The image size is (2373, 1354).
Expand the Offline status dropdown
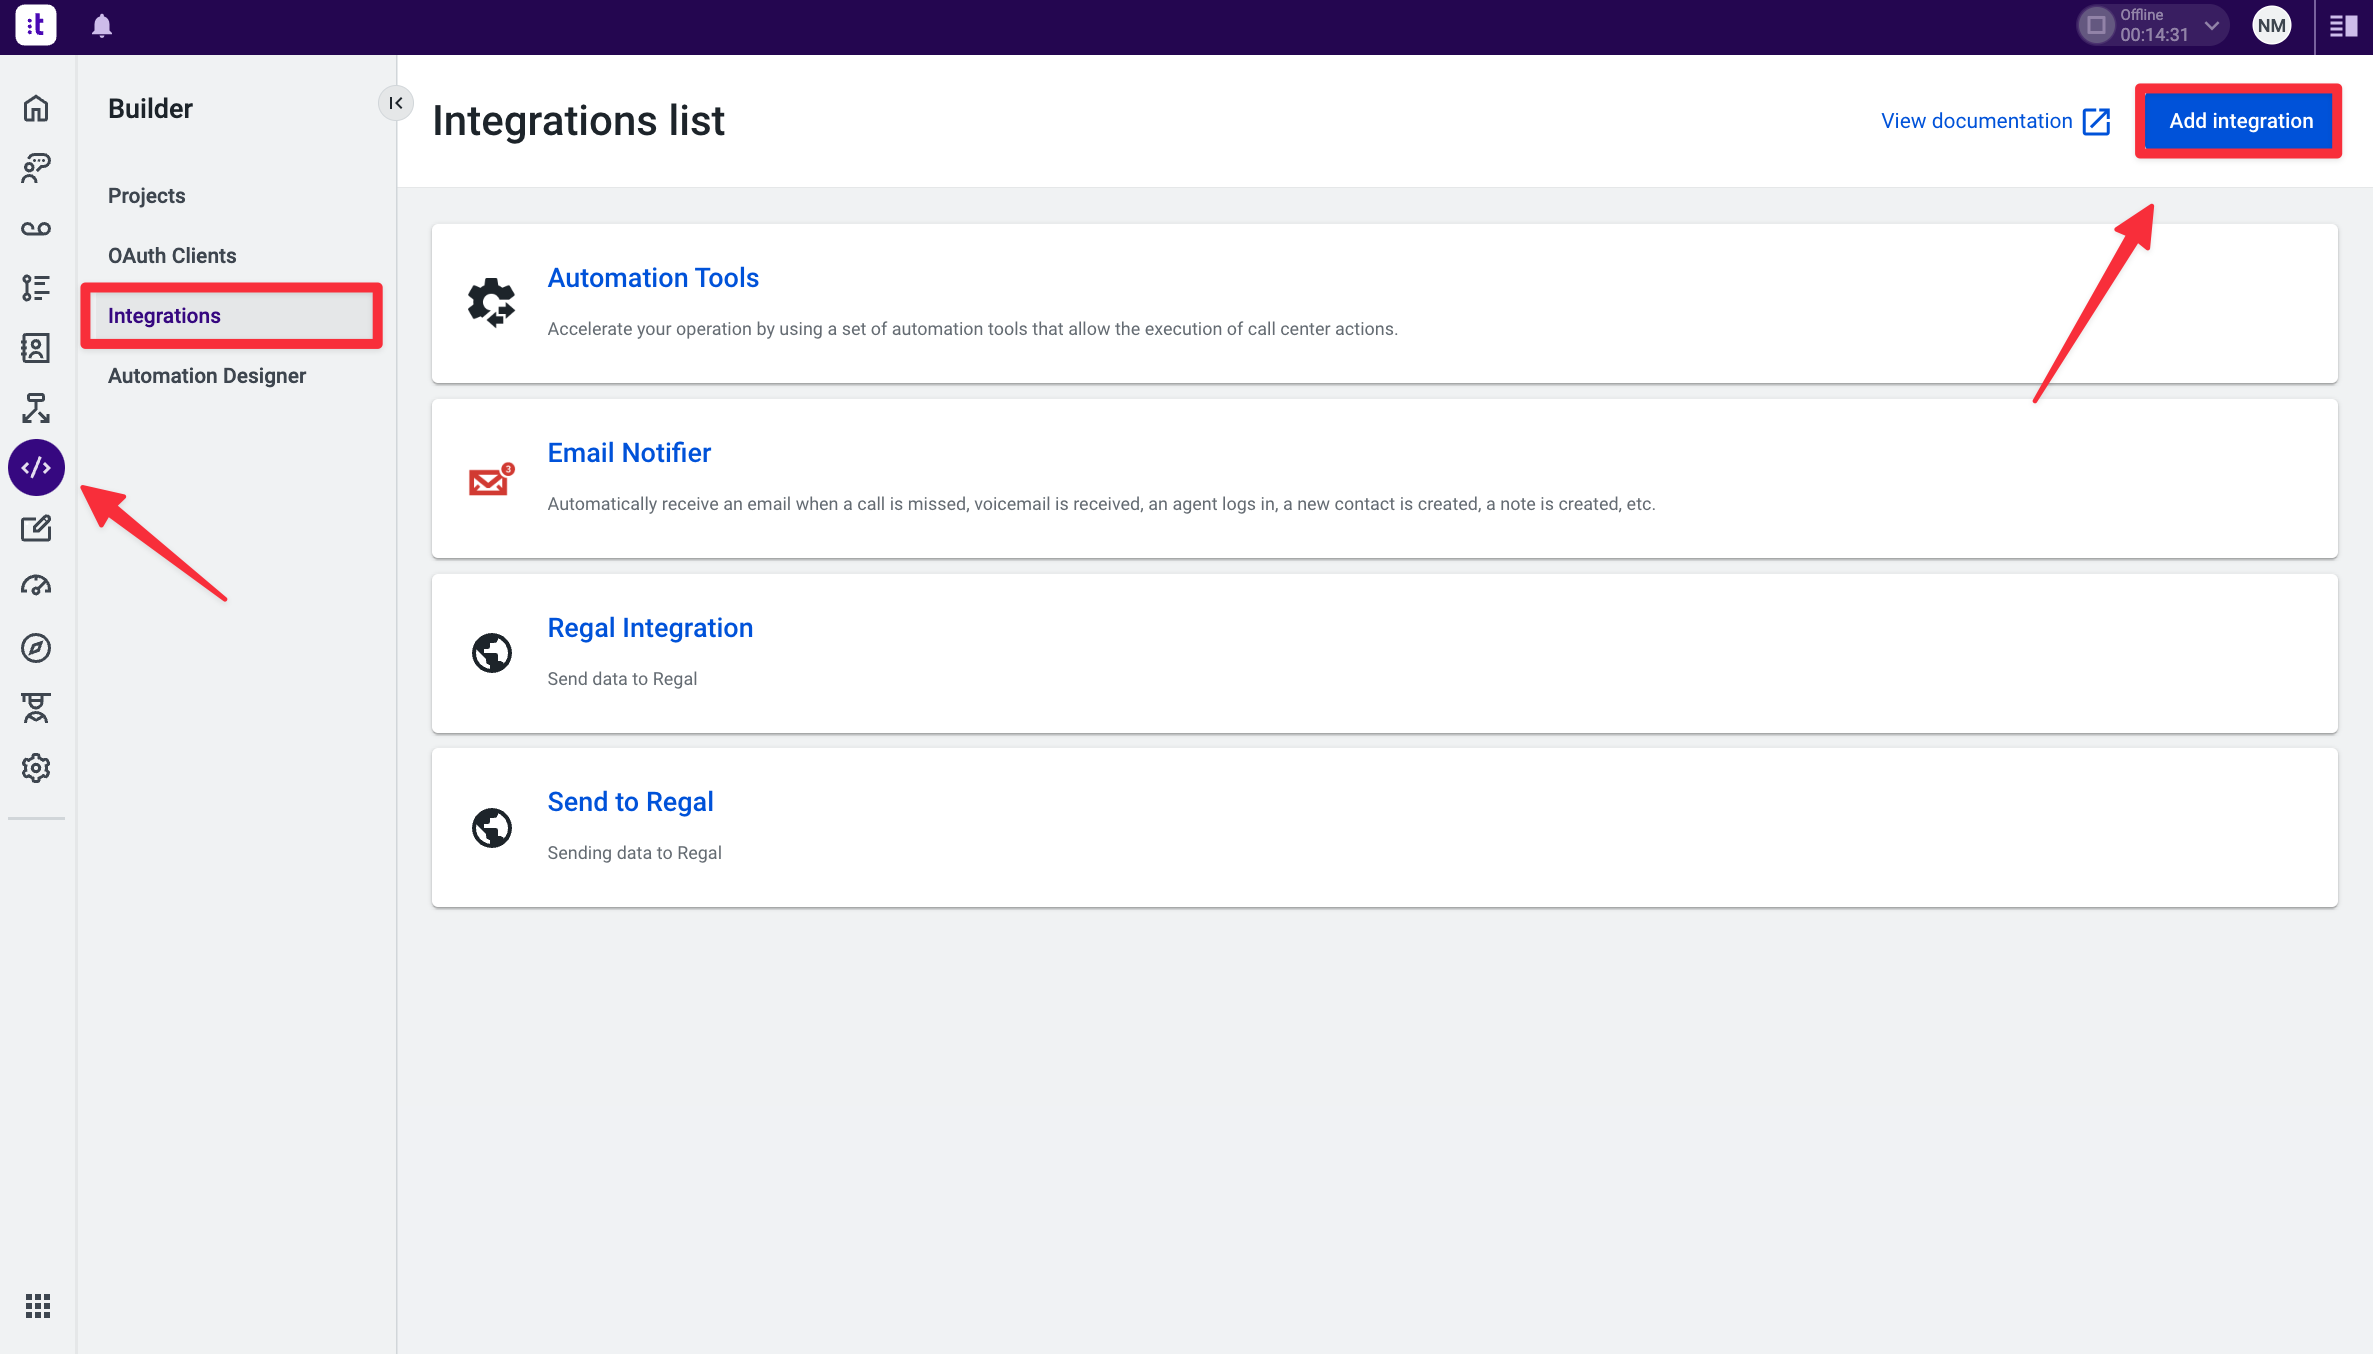click(2211, 26)
